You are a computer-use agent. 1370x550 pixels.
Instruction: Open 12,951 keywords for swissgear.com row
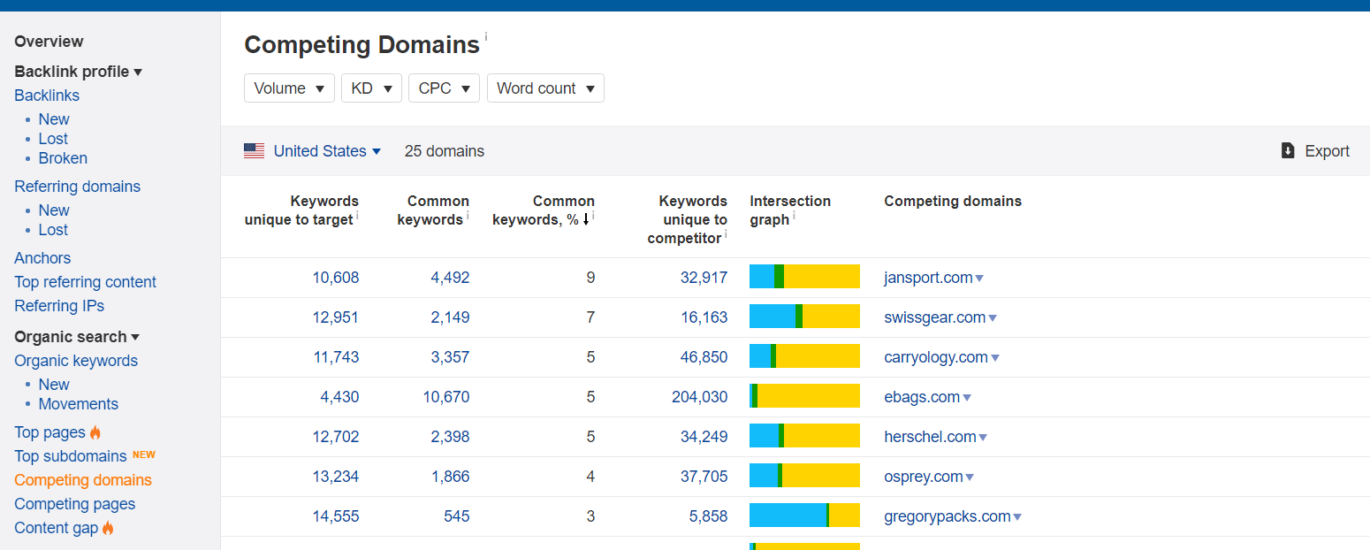click(335, 318)
